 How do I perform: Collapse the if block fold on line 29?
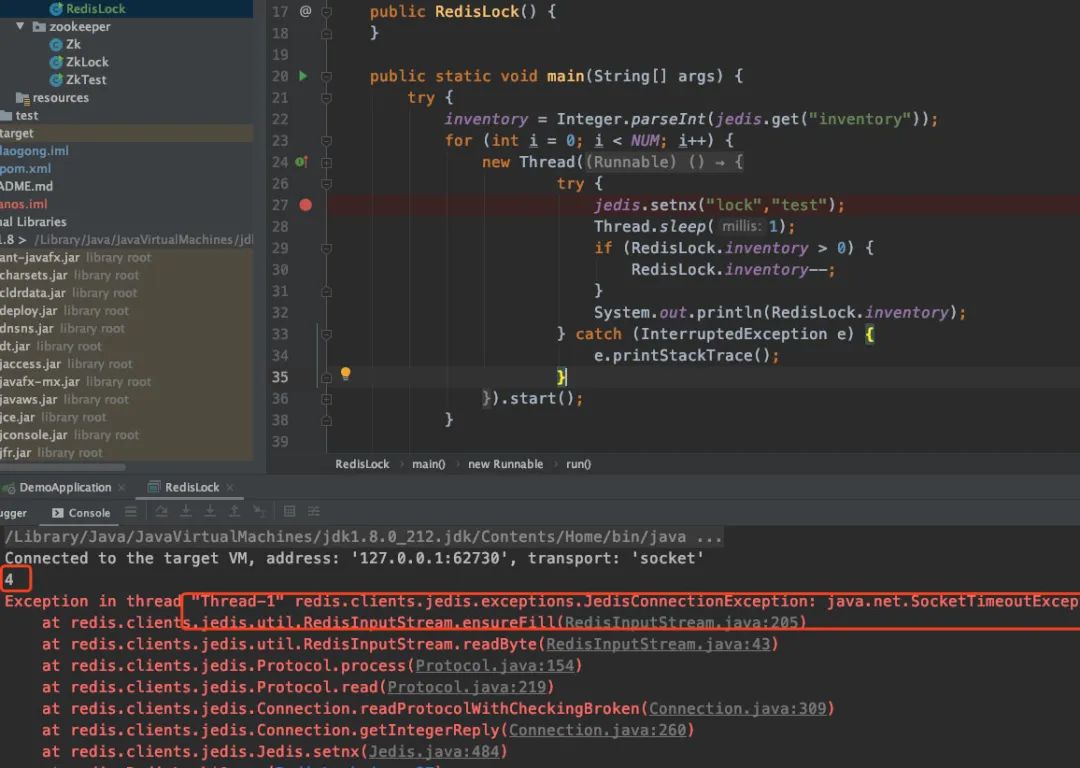tap(326, 248)
